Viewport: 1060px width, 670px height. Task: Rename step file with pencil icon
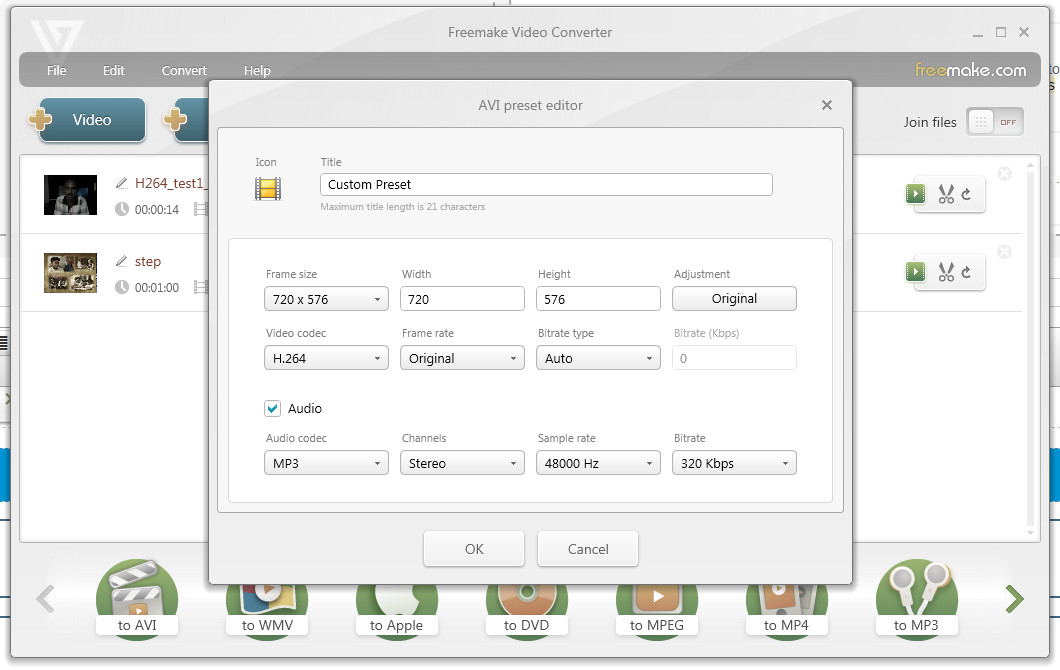(x=122, y=261)
